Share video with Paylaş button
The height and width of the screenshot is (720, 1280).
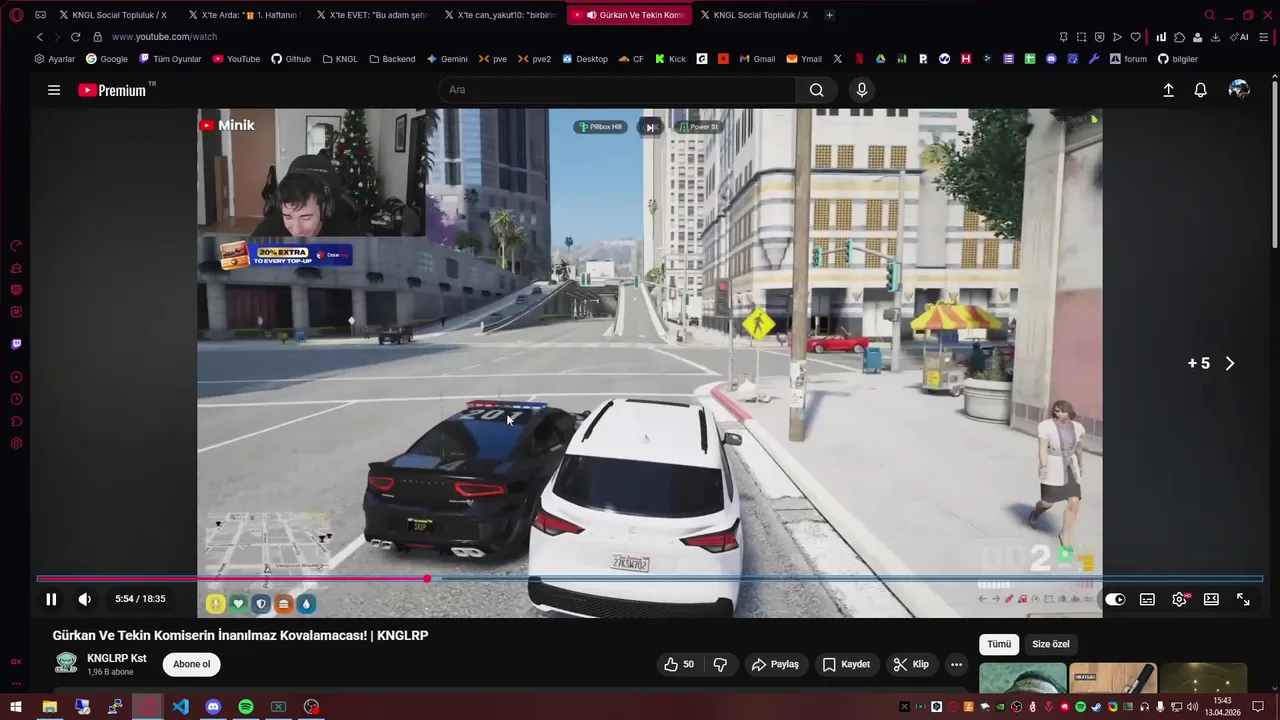(776, 664)
